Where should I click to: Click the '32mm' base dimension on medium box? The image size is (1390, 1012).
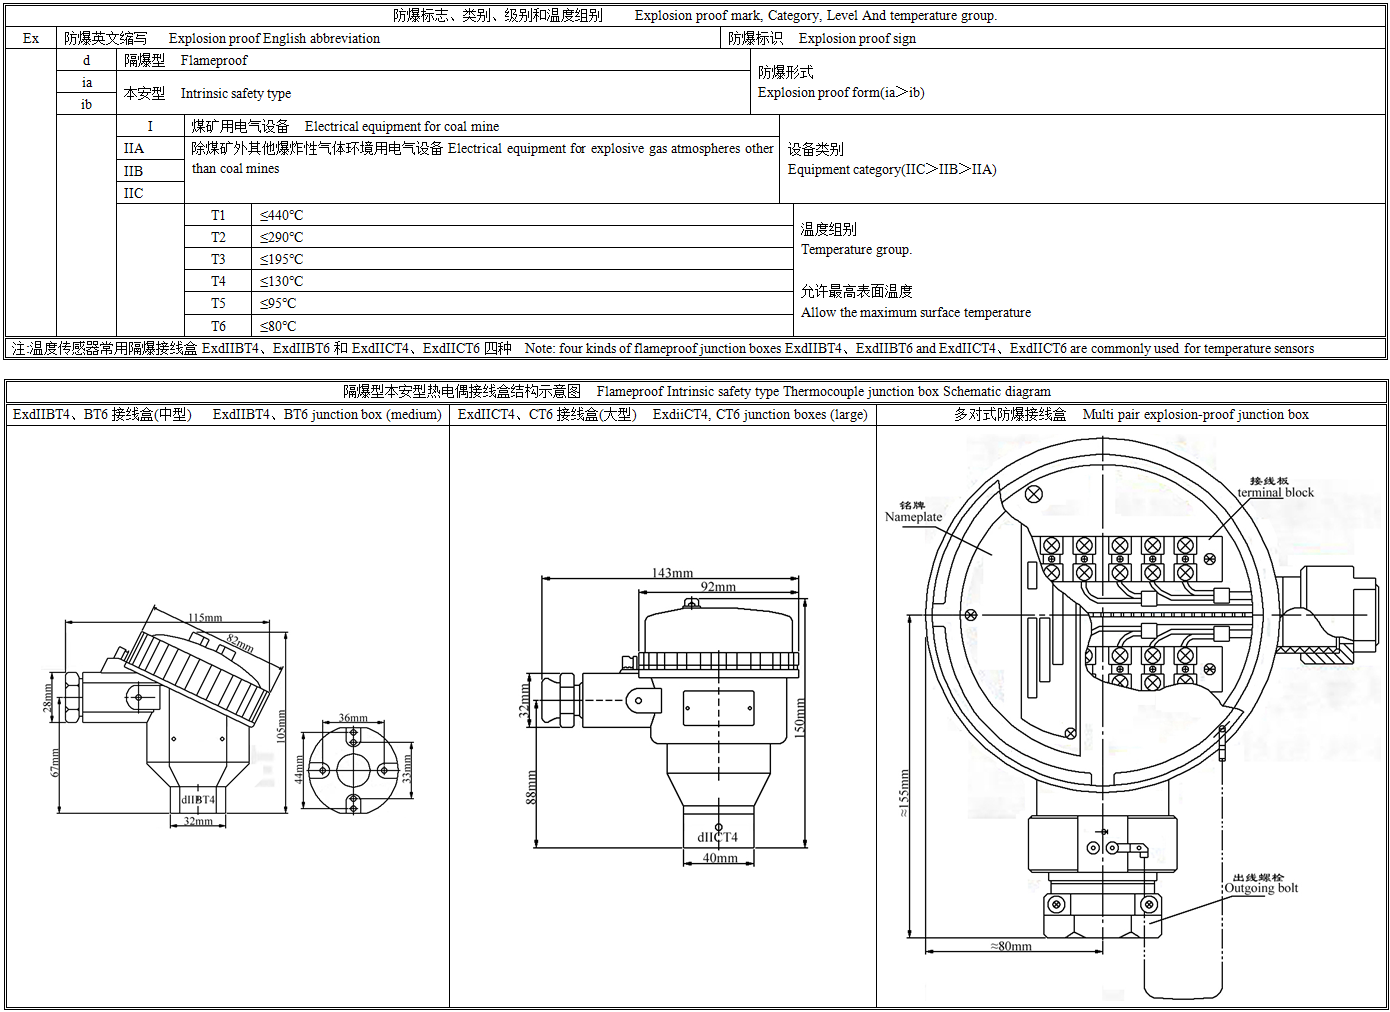click(198, 821)
